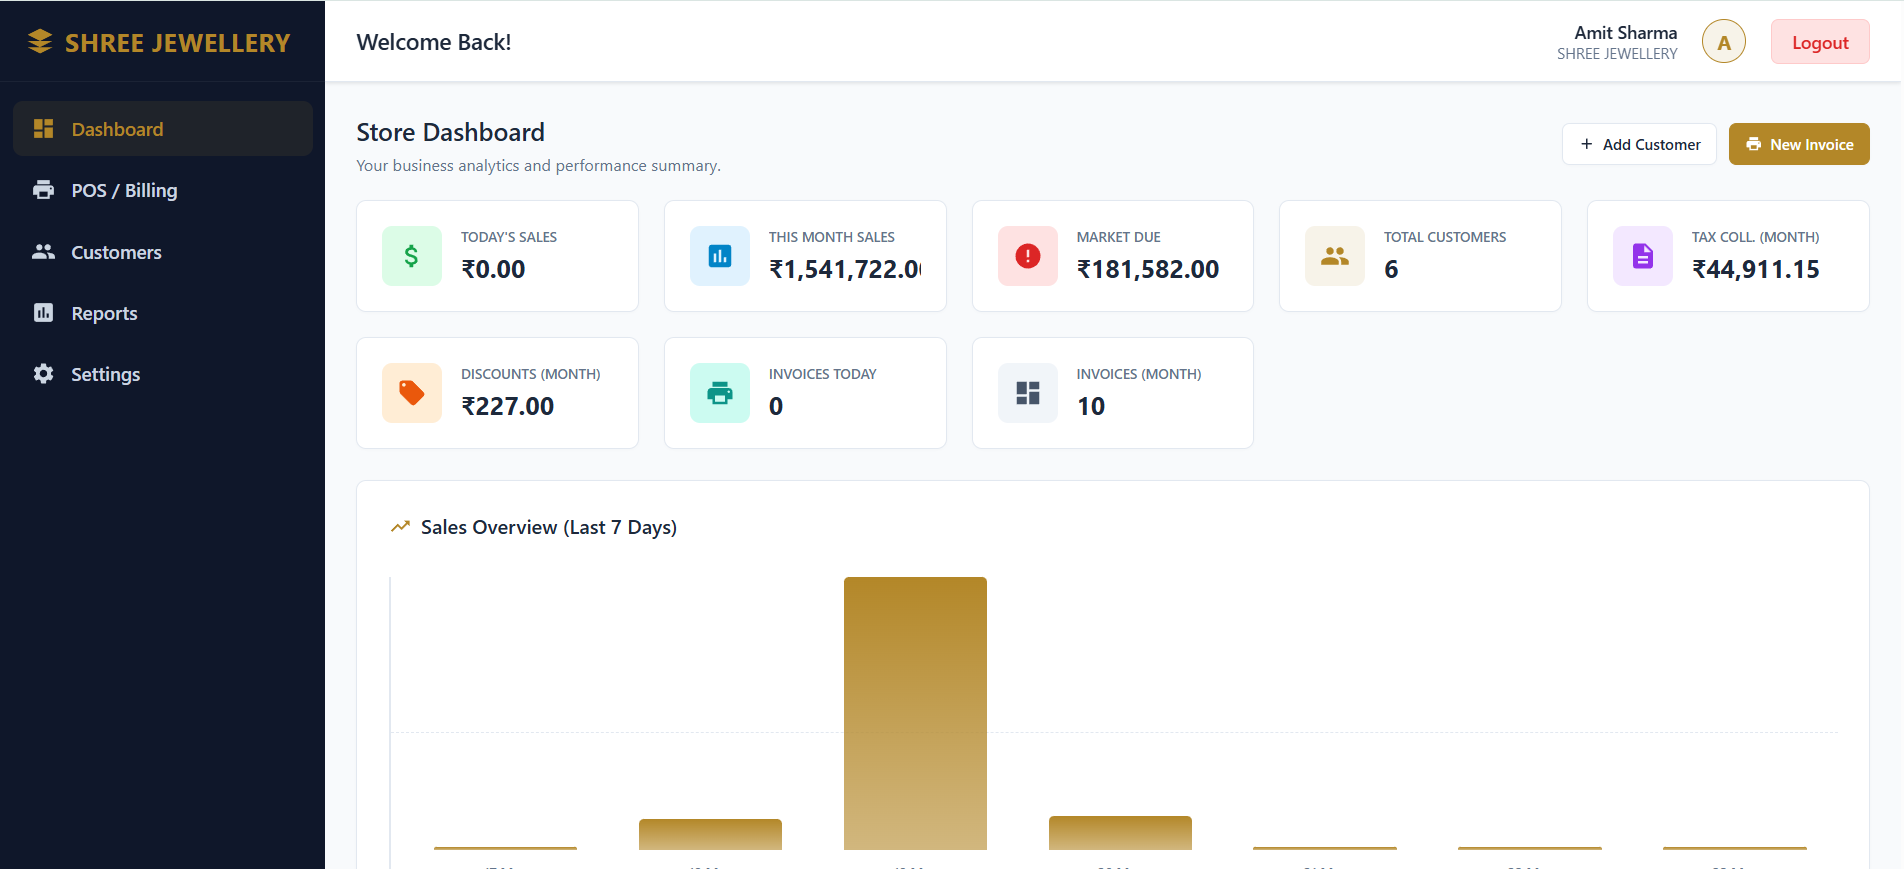Click the user avatar circle with letter A
This screenshot has width=1904, height=869.
[x=1724, y=42]
